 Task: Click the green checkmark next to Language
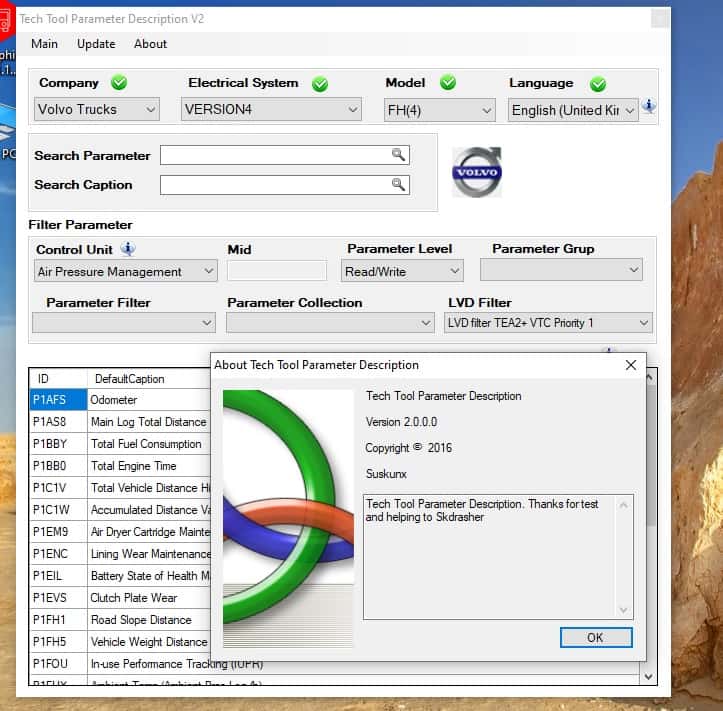598,84
